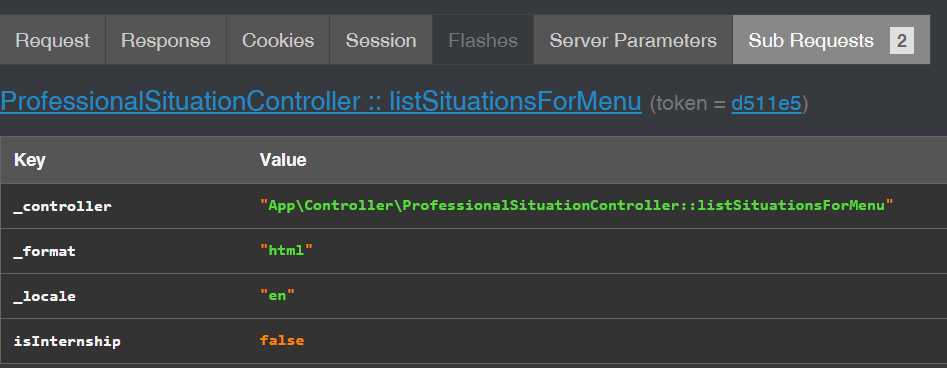
Task: Click the Sub Requests count badge 2
Action: (902, 40)
